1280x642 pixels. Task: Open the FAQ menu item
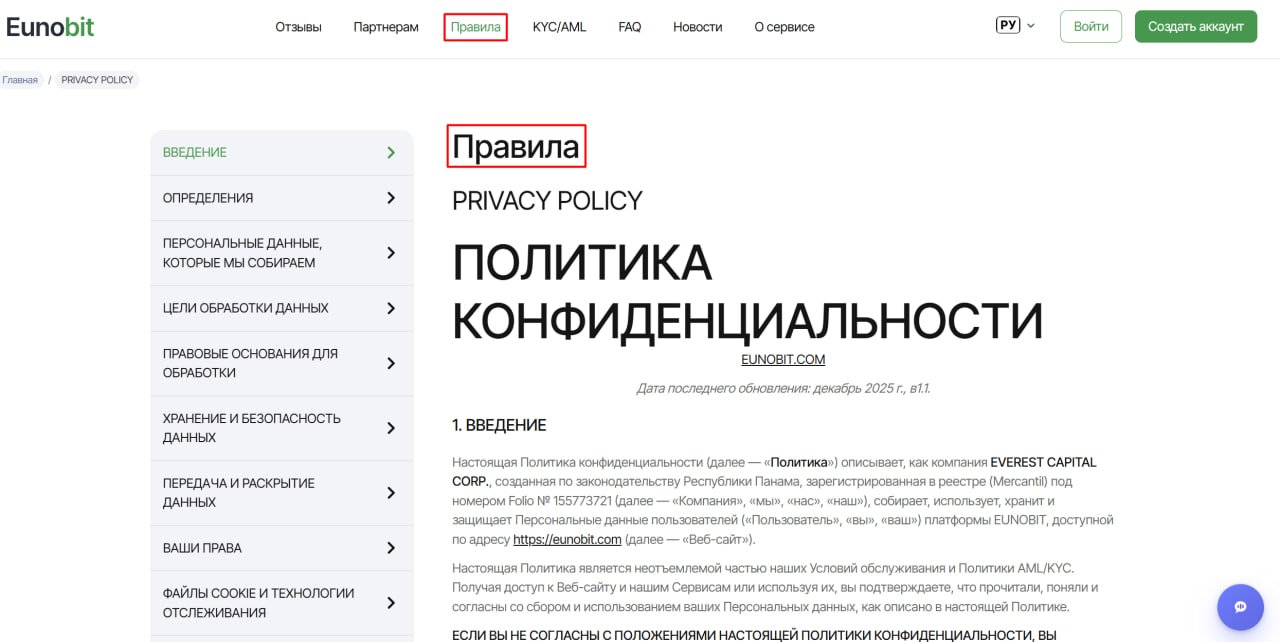pyautogui.click(x=630, y=27)
